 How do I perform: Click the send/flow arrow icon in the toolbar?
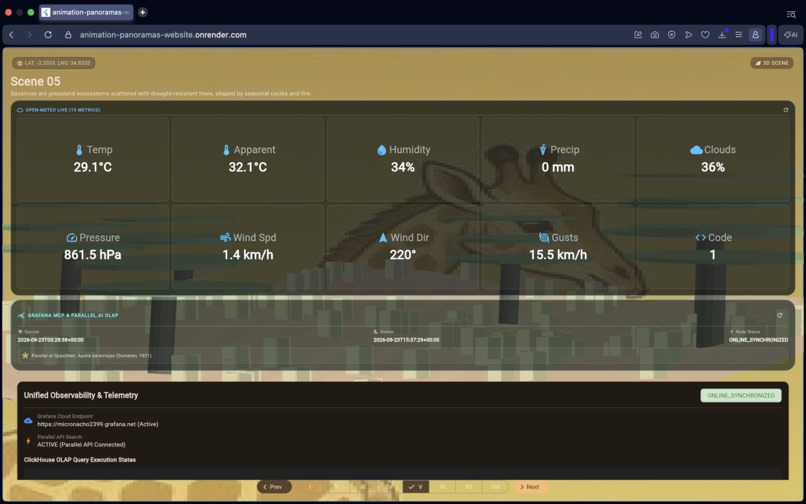(x=688, y=35)
